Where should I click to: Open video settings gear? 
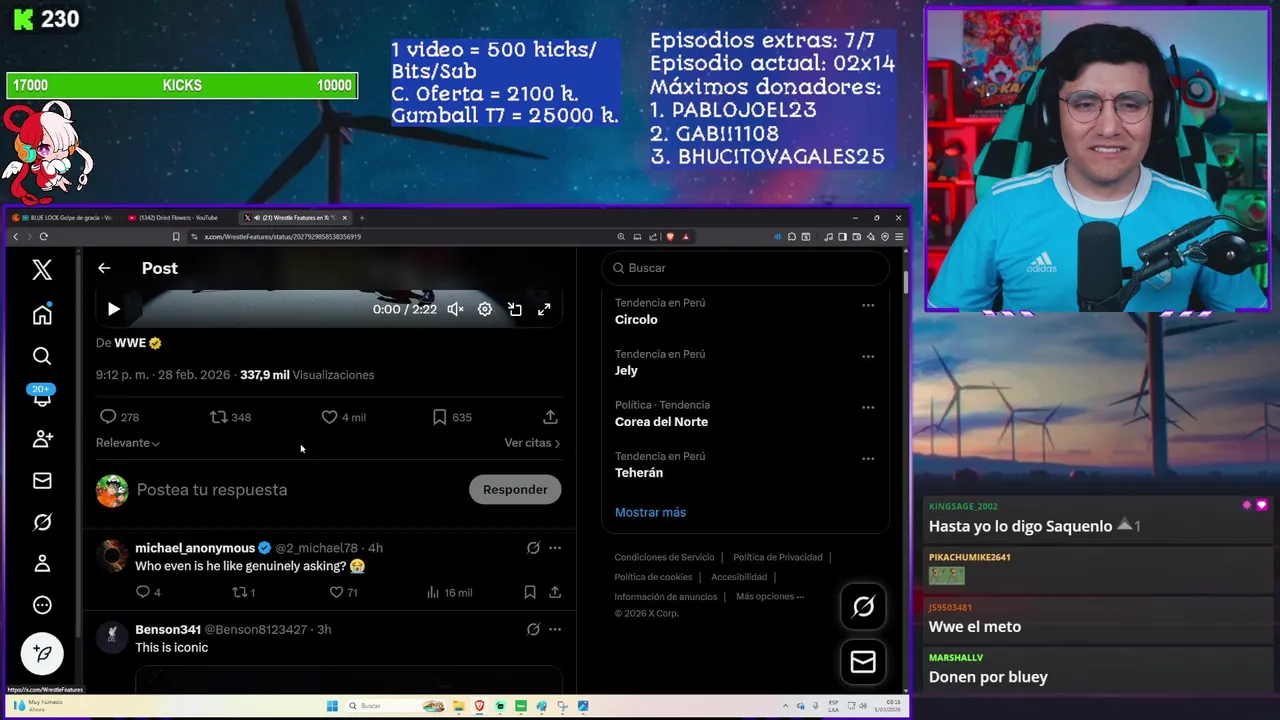(x=485, y=310)
